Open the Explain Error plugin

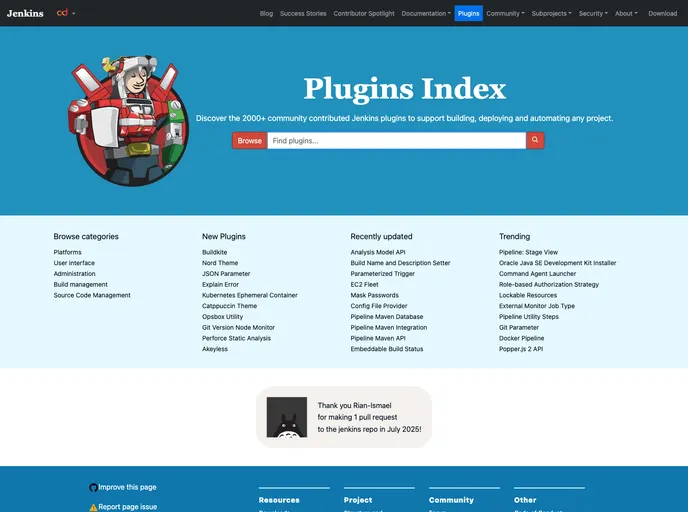220,284
